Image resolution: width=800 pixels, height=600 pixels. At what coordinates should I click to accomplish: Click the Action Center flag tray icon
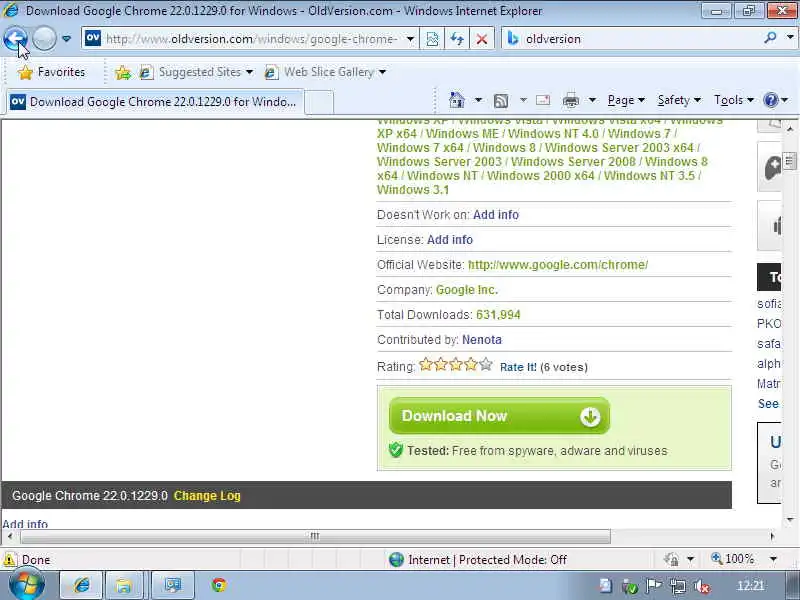654,586
